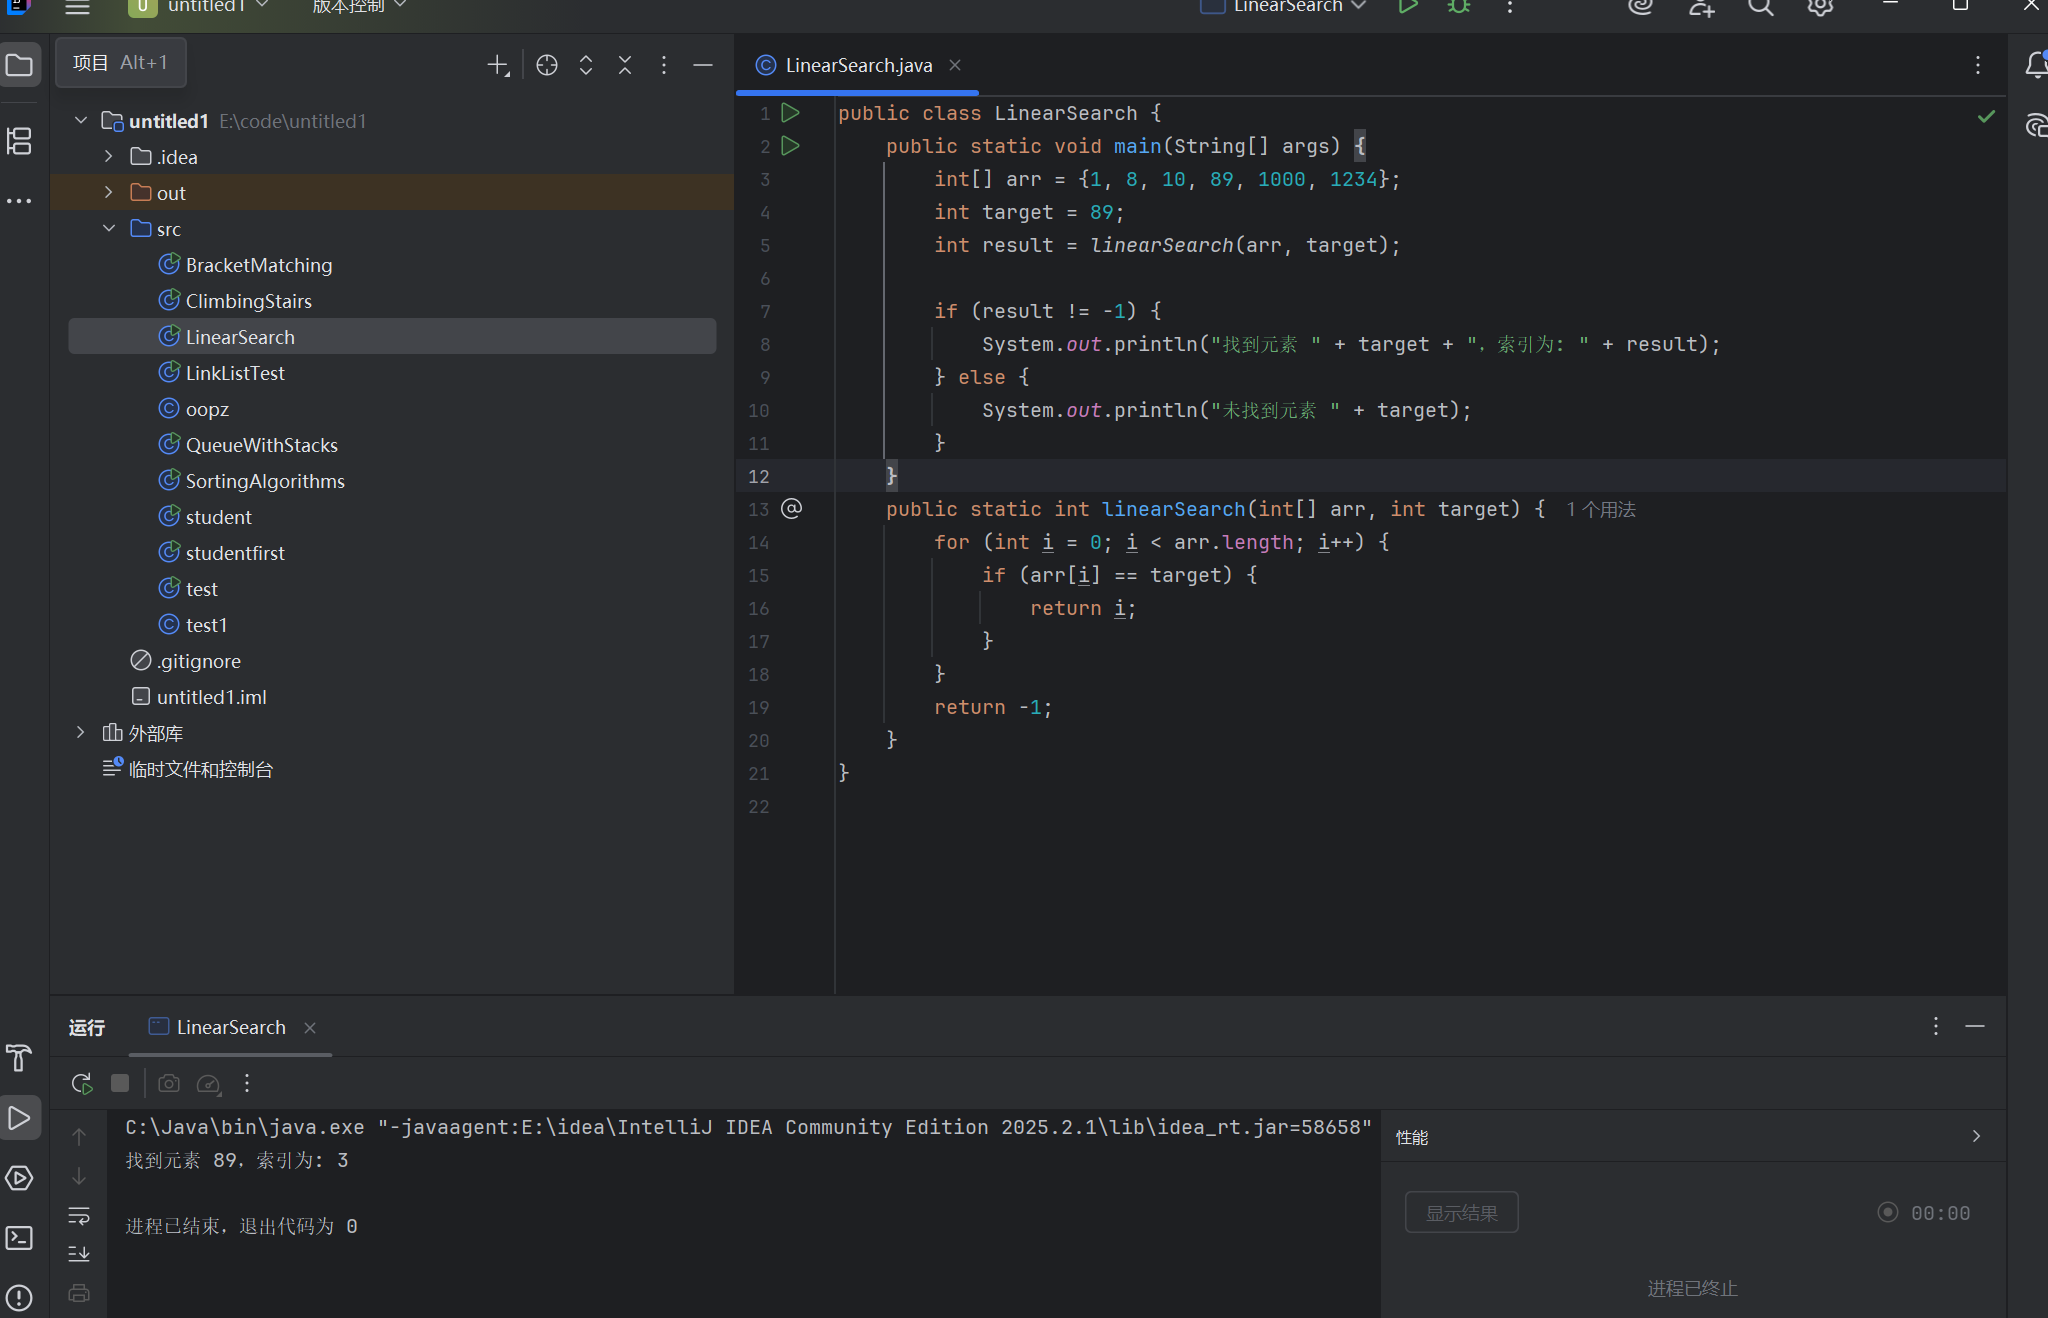
Task: Hide the project panel with minimize icon
Action: point(703,65)
